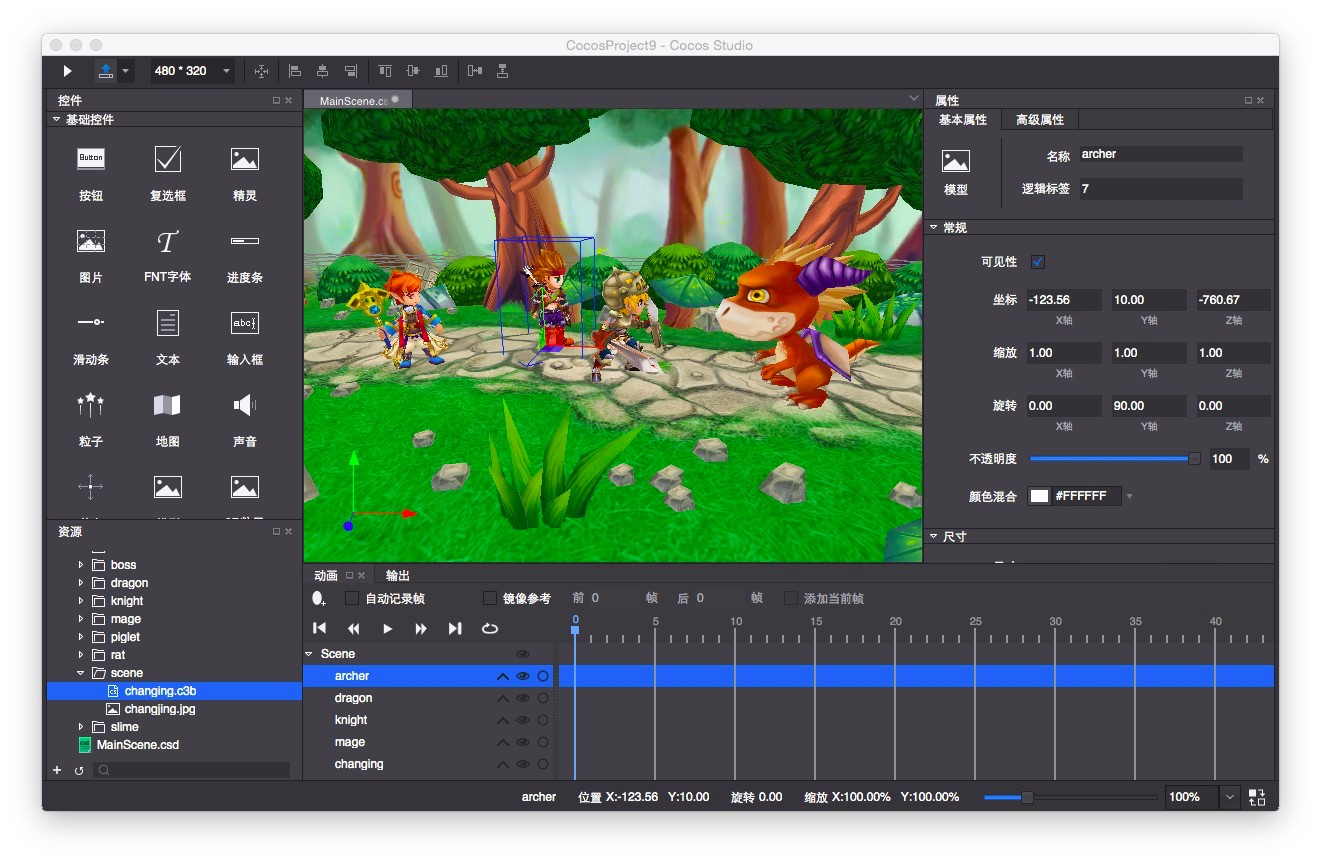Click the 名称 field containing archer

point(1160,154)
